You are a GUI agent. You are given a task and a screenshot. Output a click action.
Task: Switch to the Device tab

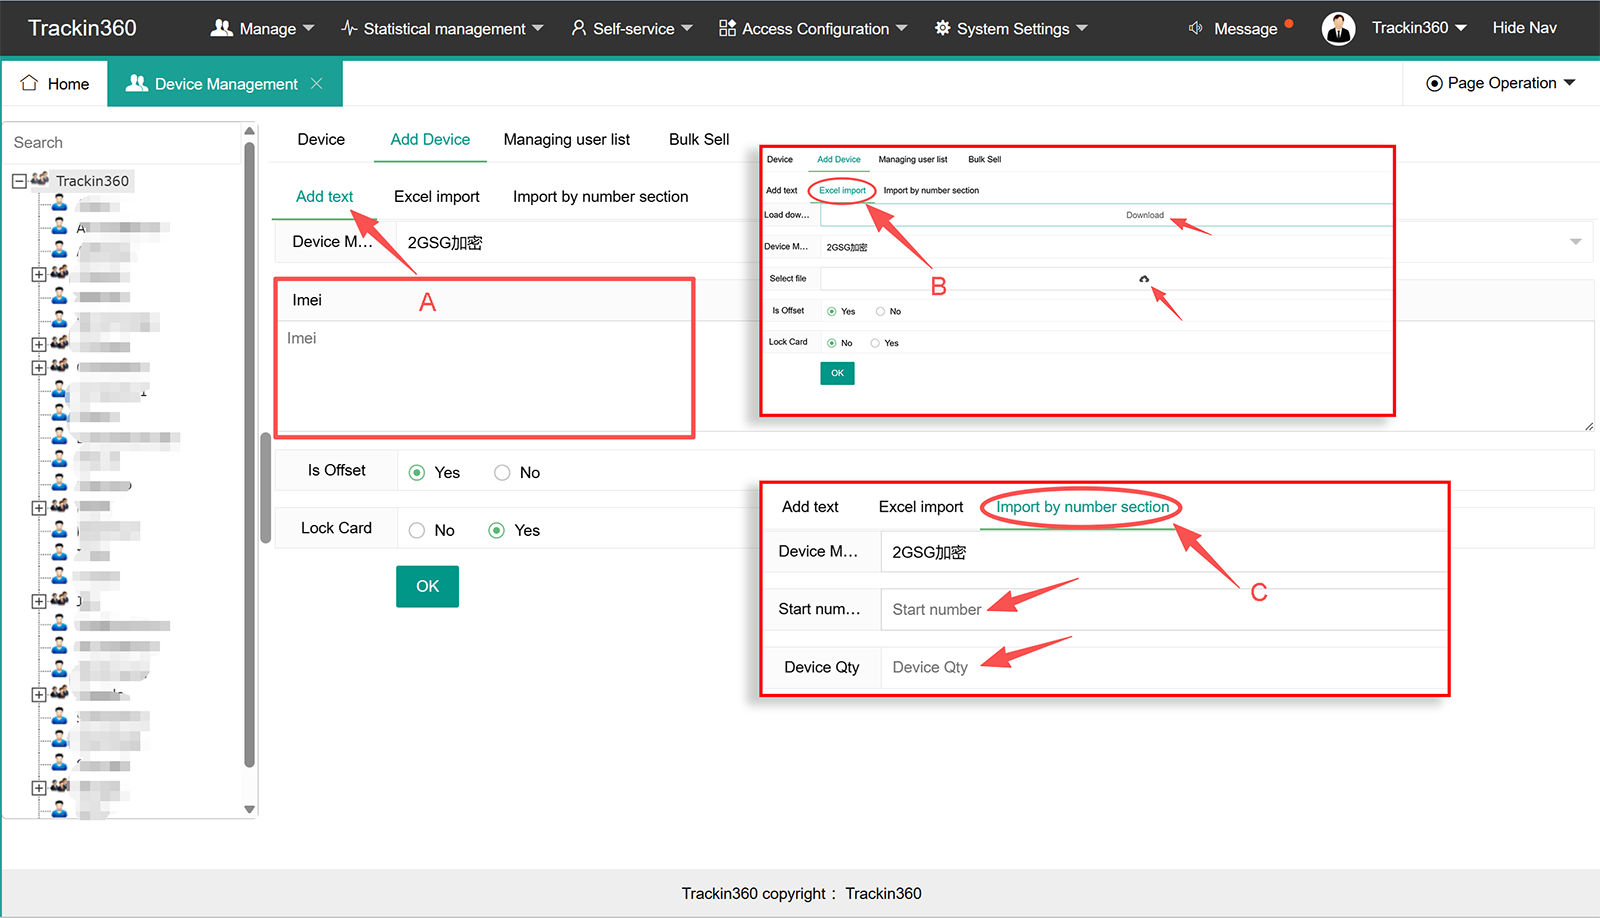coord(321,140)
